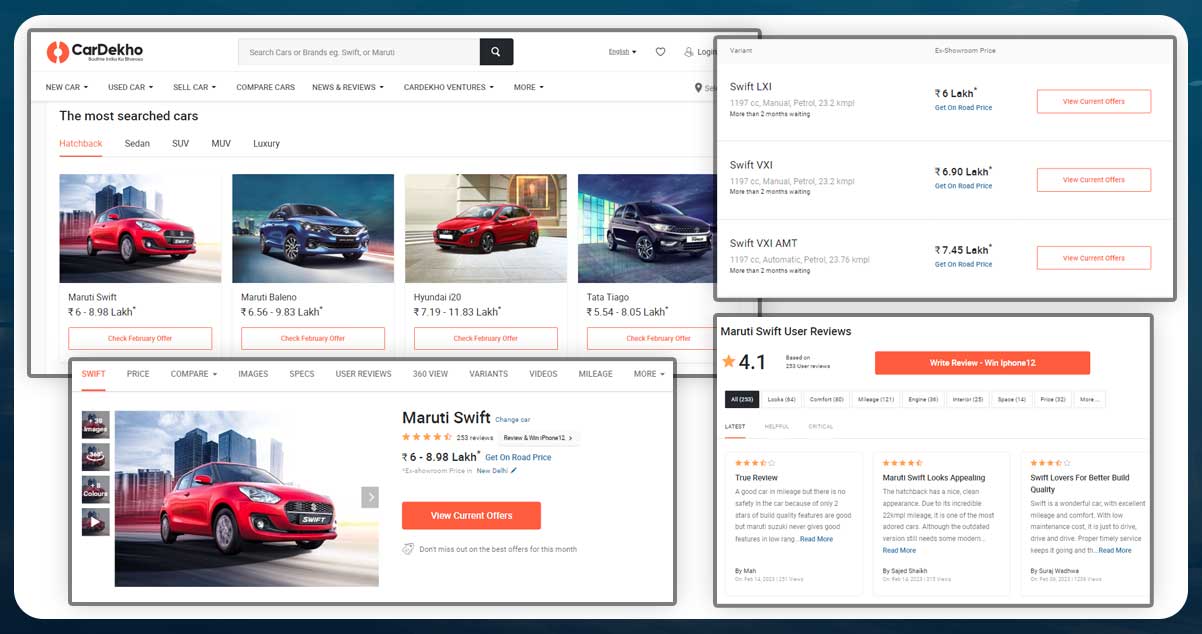Click Review & Win iPhone12 button
This screenshot has height=634, width=1202.
tap(538, 438)
